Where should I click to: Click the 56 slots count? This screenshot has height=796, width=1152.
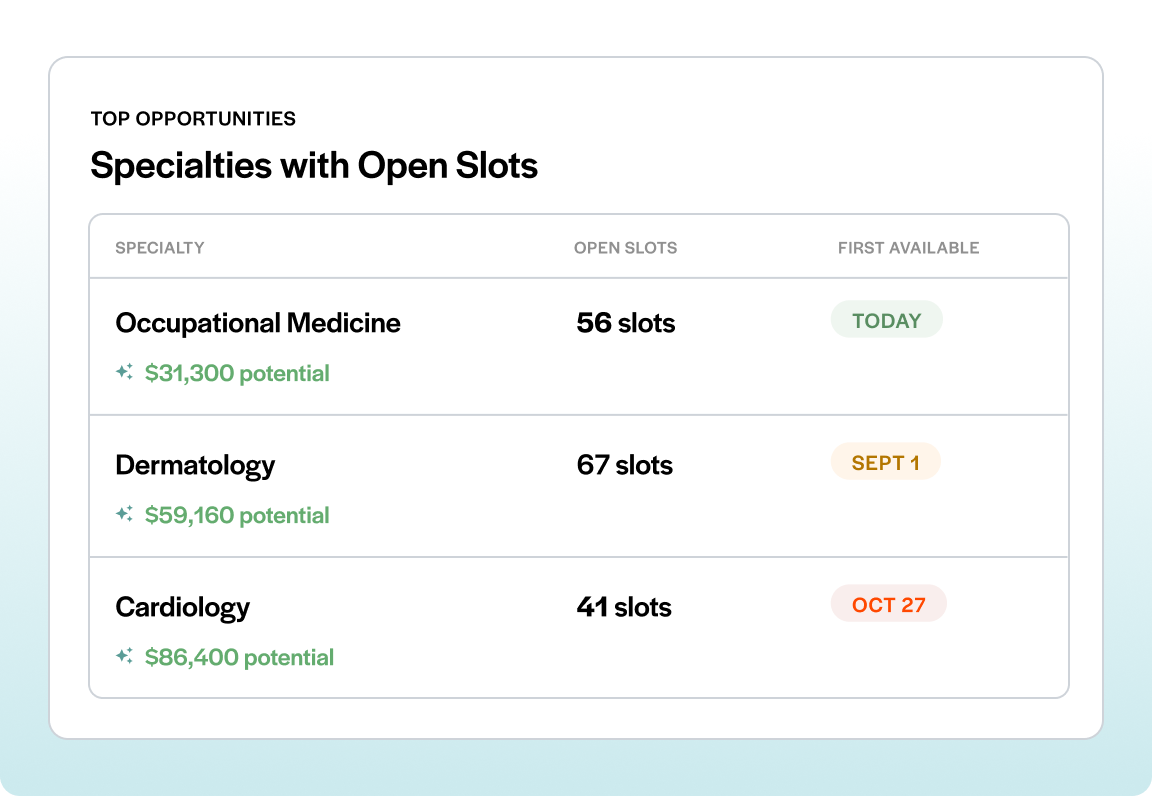click(x=625, y=323)
